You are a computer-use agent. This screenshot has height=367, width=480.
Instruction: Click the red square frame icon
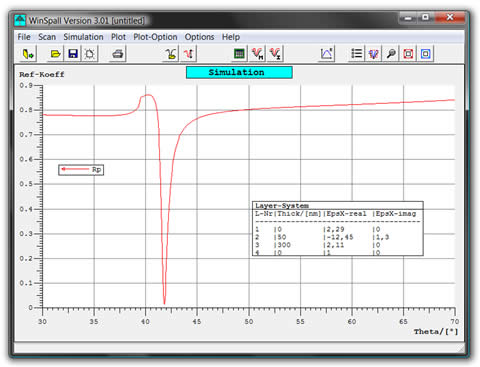tap(408, 54)
